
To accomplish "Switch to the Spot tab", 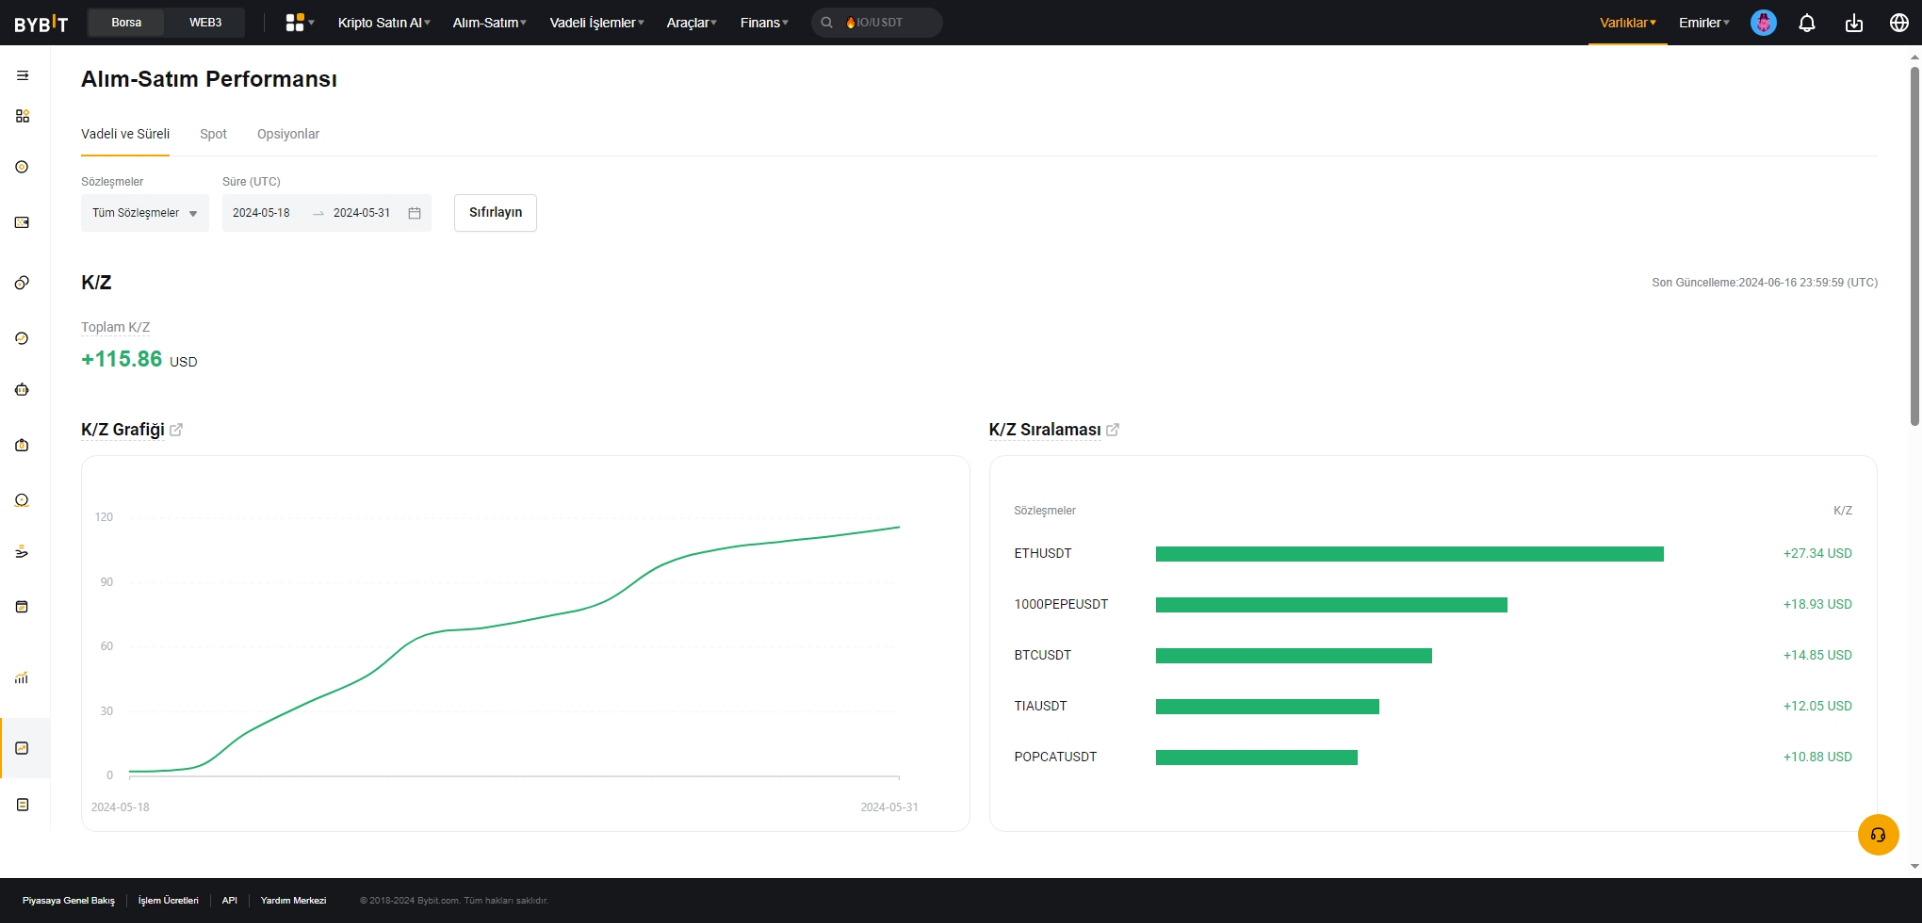I will click(213, 134).
